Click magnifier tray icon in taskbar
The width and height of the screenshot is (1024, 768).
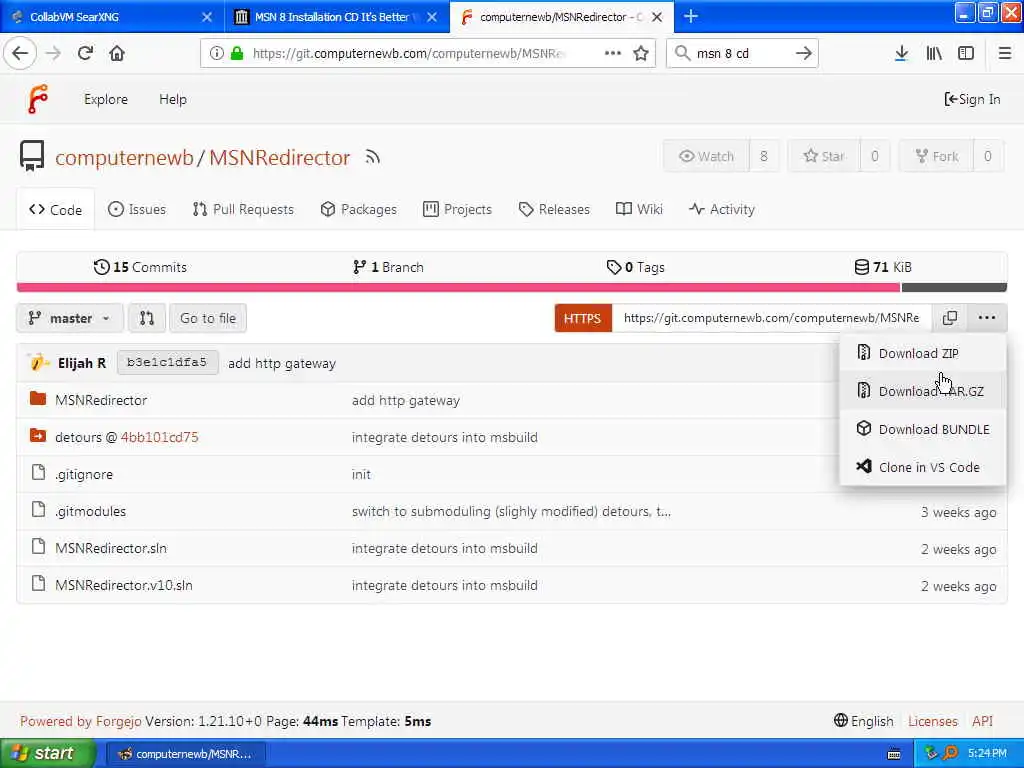950,753
